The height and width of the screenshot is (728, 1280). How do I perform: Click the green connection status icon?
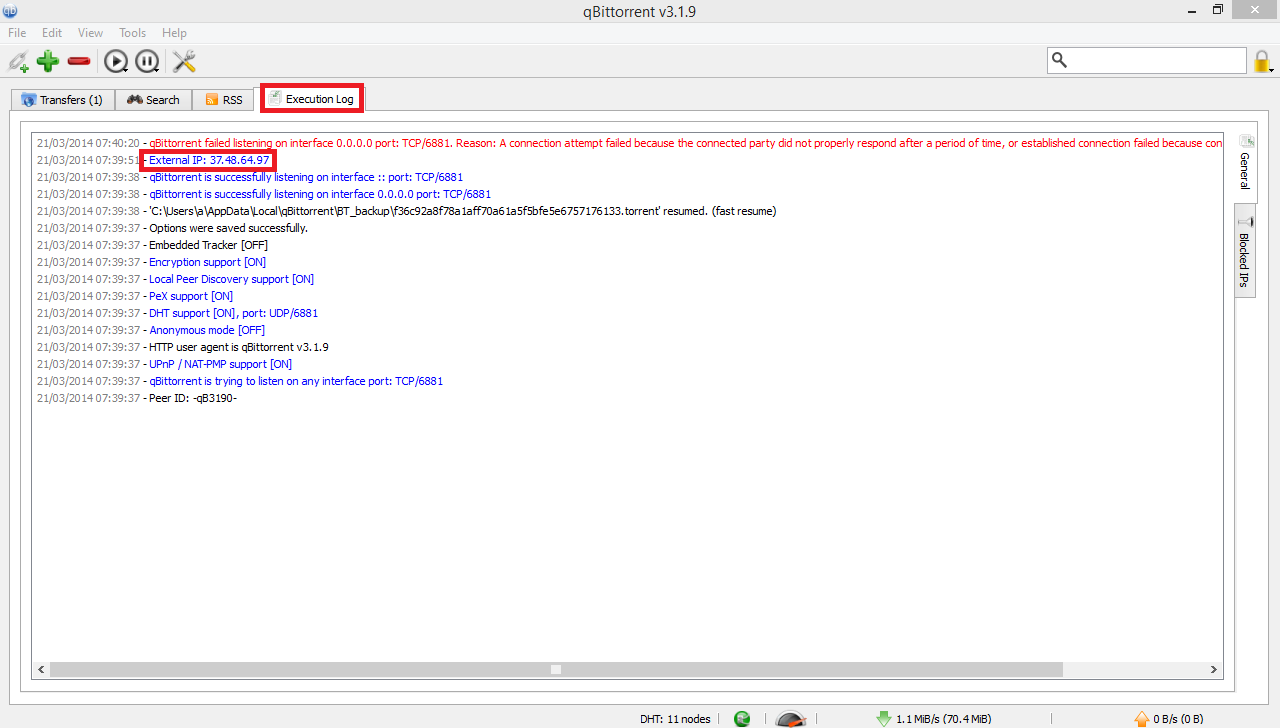(x=742, y=718)
